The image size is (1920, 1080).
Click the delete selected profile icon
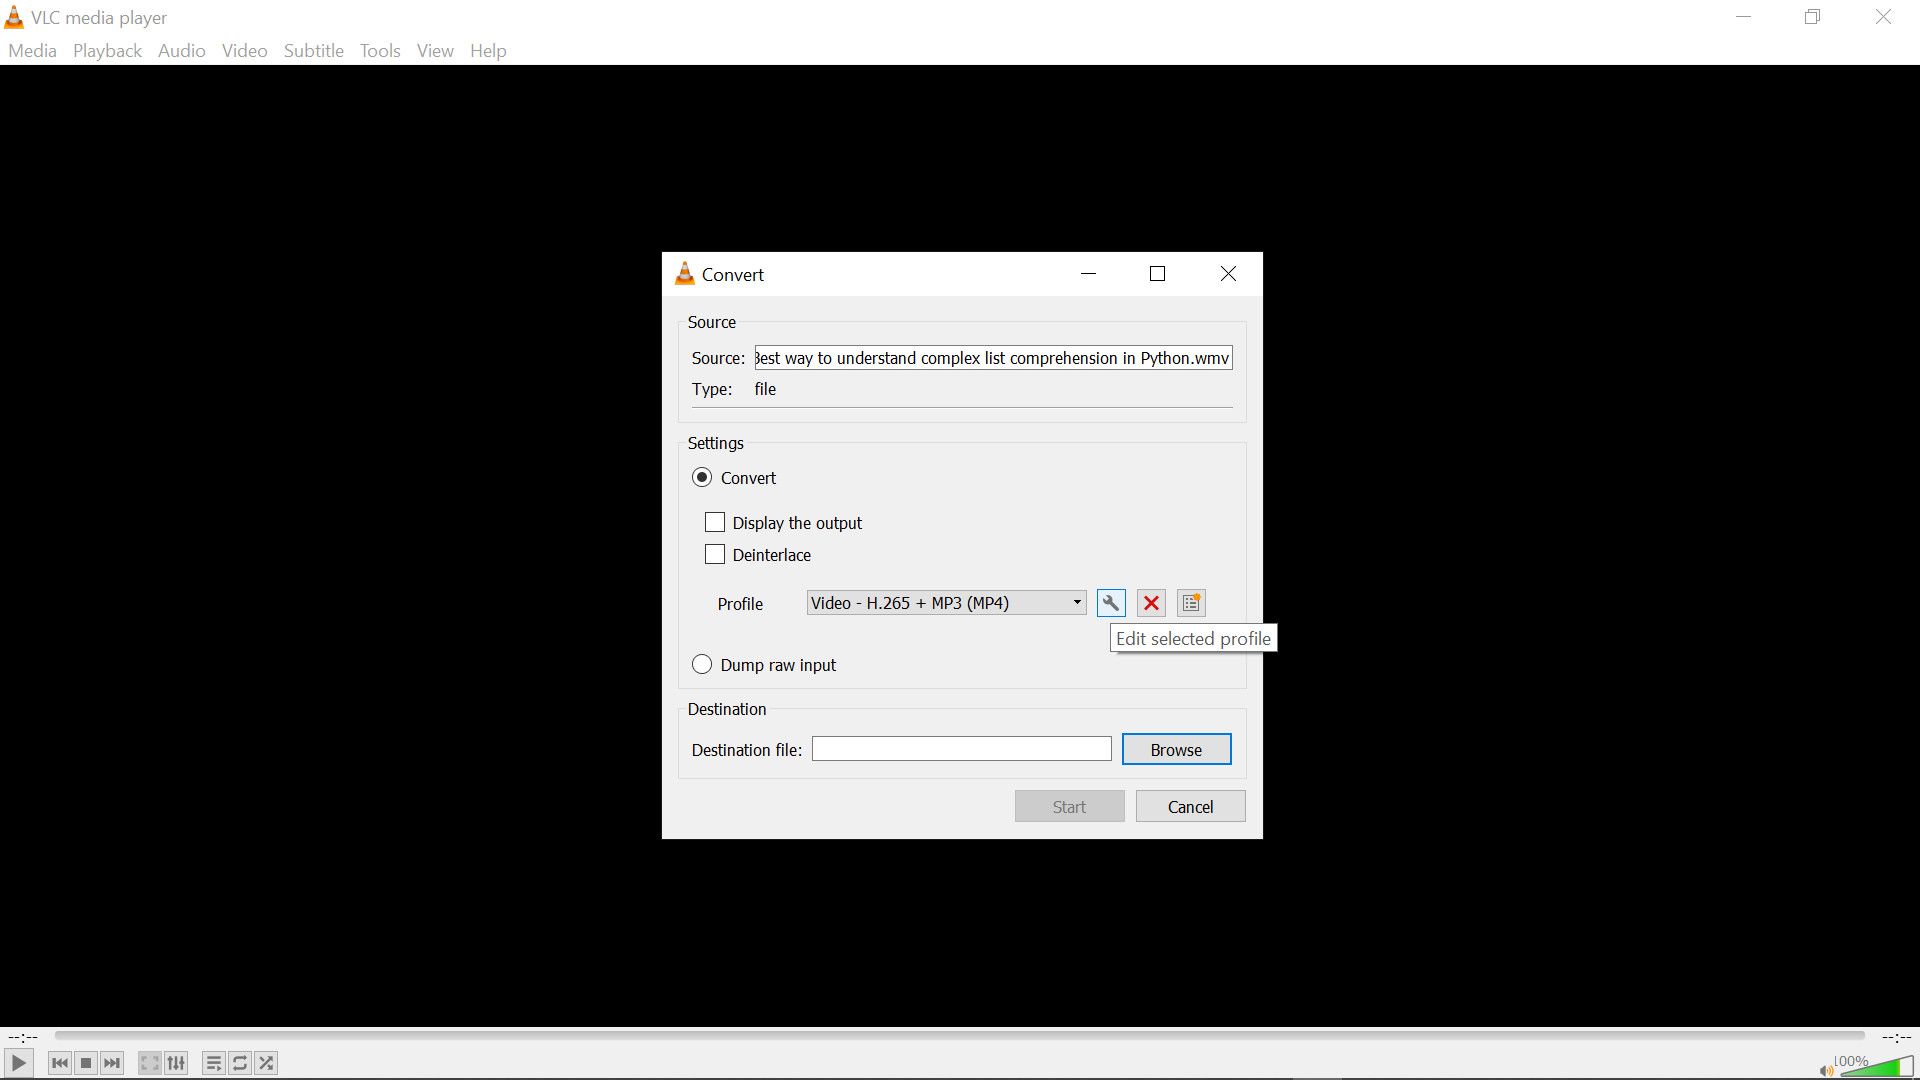point(1151,603)
